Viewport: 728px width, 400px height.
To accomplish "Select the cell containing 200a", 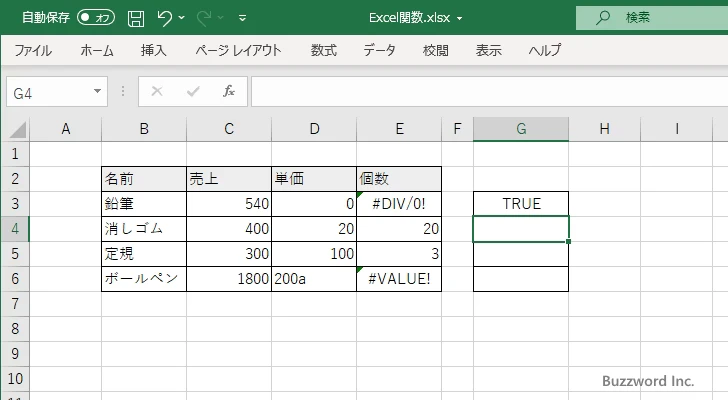I will 314,279.
